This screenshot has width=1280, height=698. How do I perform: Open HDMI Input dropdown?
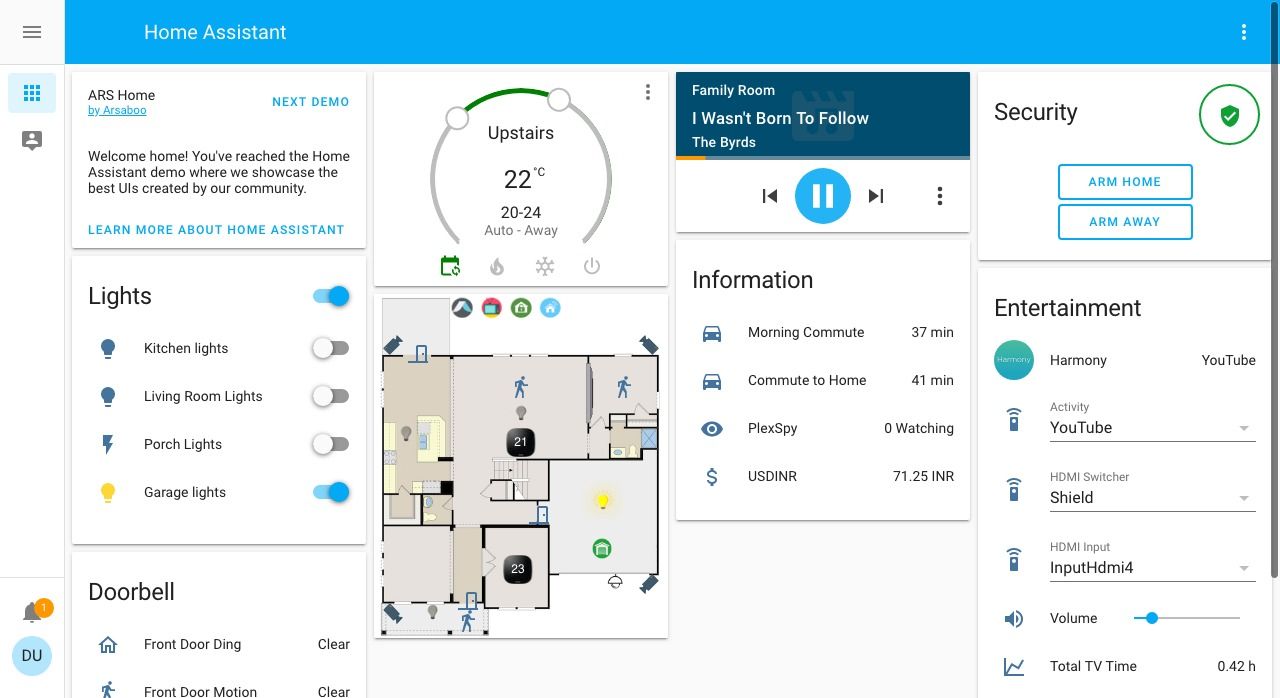tap(1152, 568)
